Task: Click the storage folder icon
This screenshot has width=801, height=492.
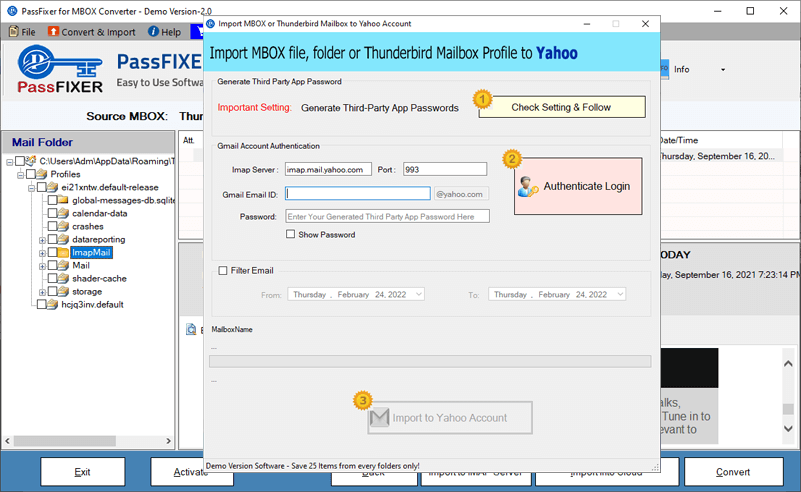Action: [63, 291]
